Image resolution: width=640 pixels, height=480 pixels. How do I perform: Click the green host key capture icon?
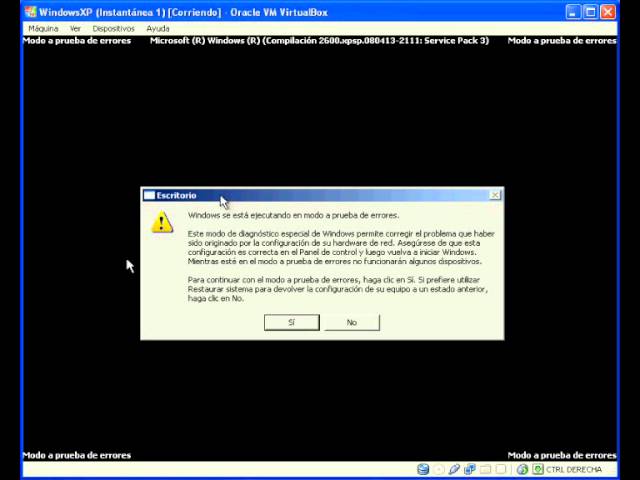[538, 469]
